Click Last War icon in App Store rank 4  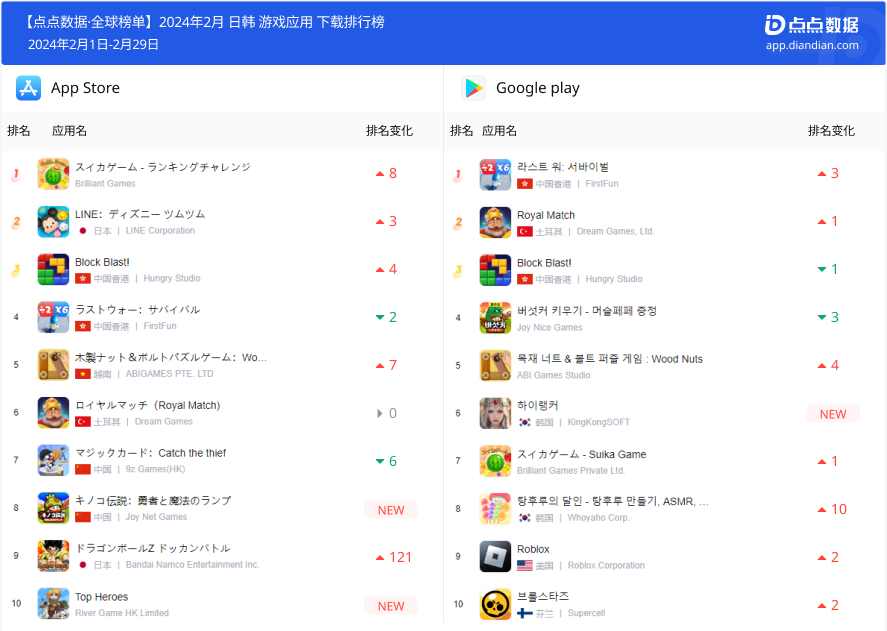(x=53, y=317)
